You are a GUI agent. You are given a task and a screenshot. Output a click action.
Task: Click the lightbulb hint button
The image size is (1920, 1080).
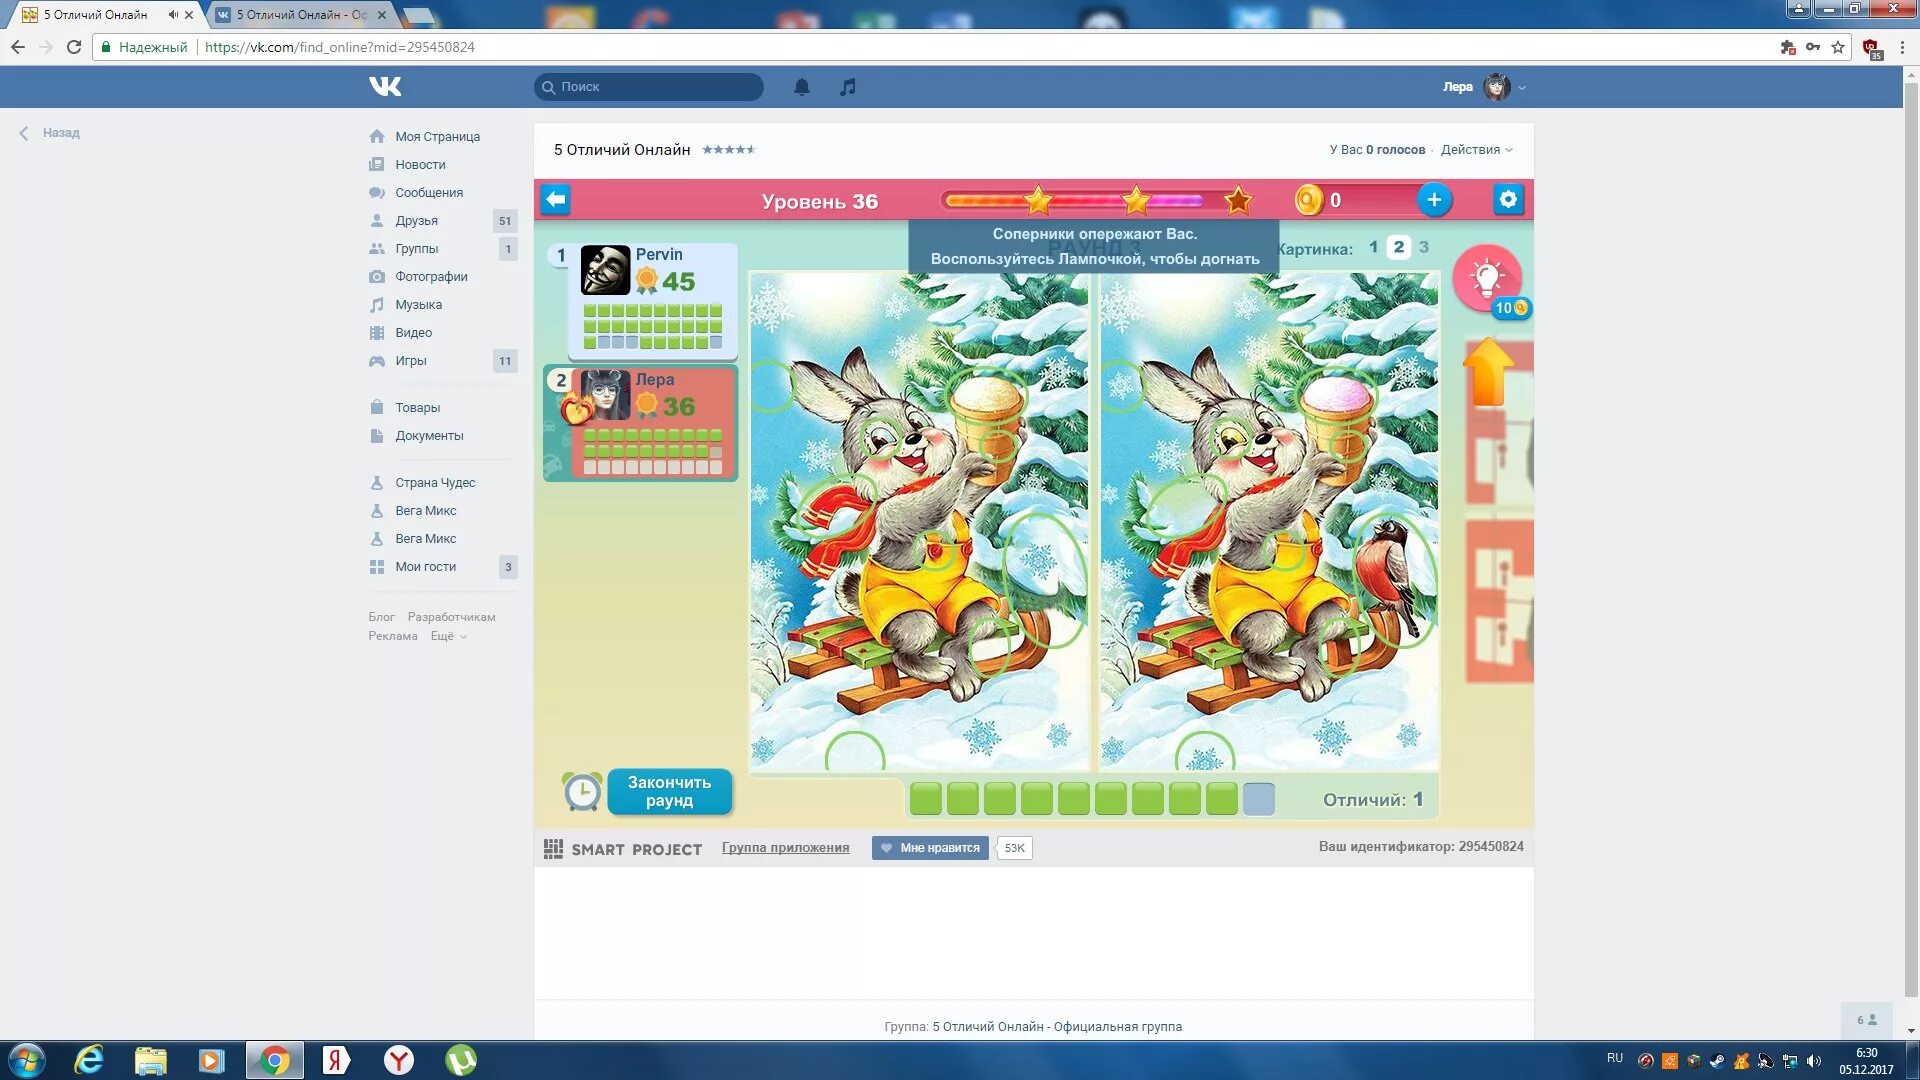[x=1487, y=277]
